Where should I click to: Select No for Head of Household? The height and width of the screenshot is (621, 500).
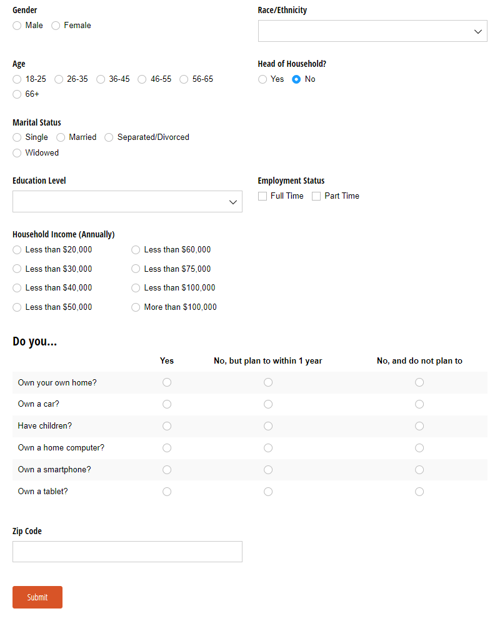click(x=296, y=79)
